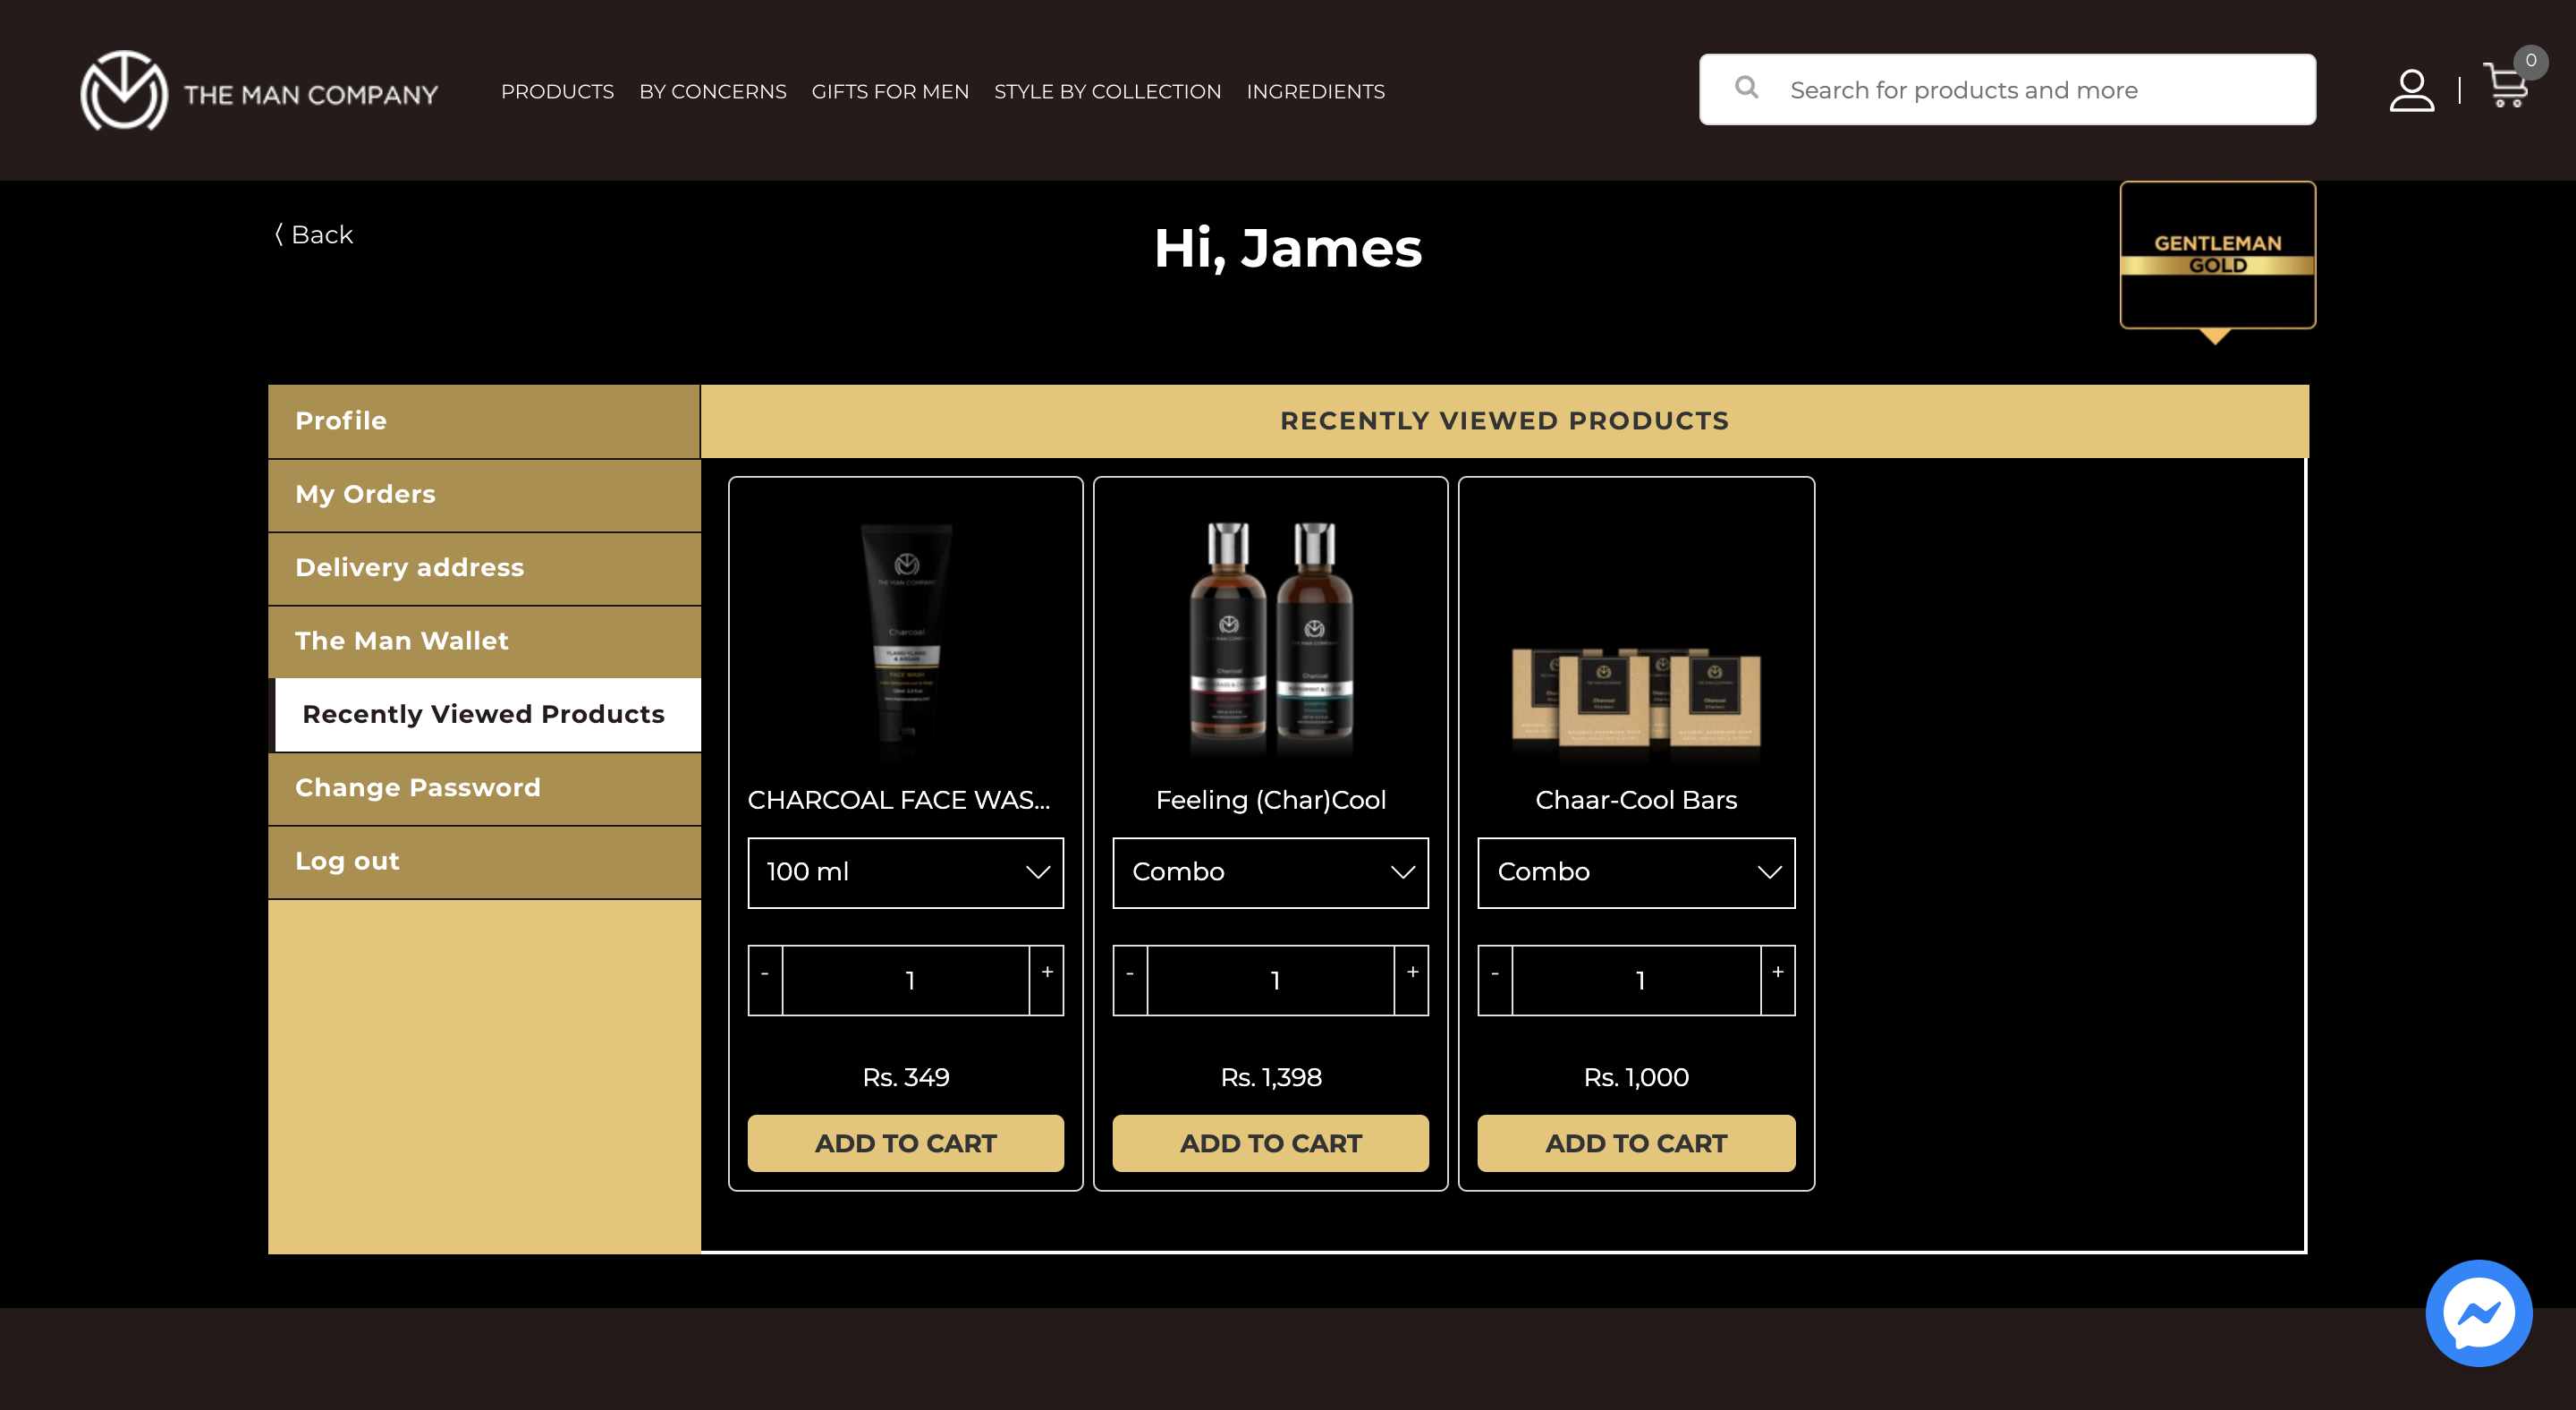Open the INGREDIENTS menu
2576x1410 pixels.
(x=1315, y=91)
